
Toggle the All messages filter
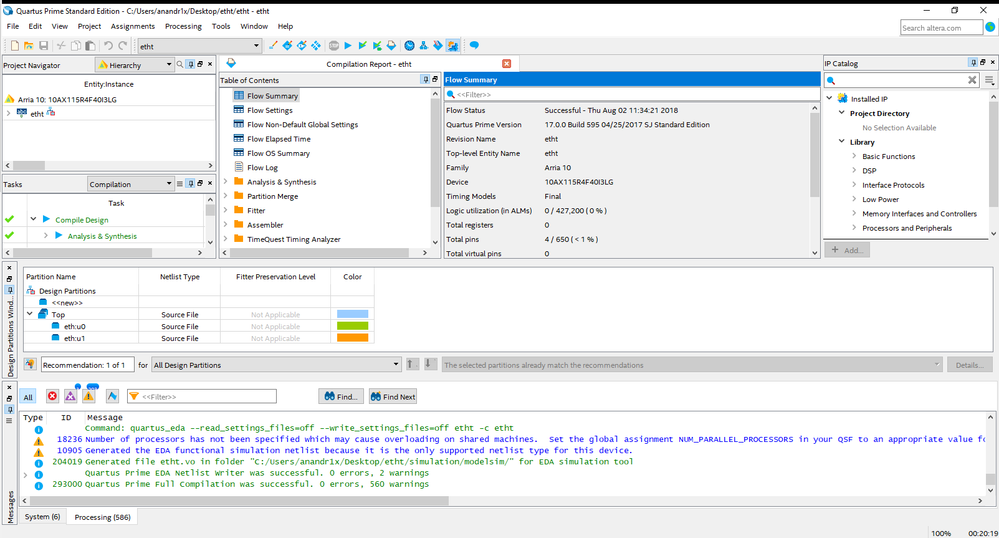(x=28, y=397)
